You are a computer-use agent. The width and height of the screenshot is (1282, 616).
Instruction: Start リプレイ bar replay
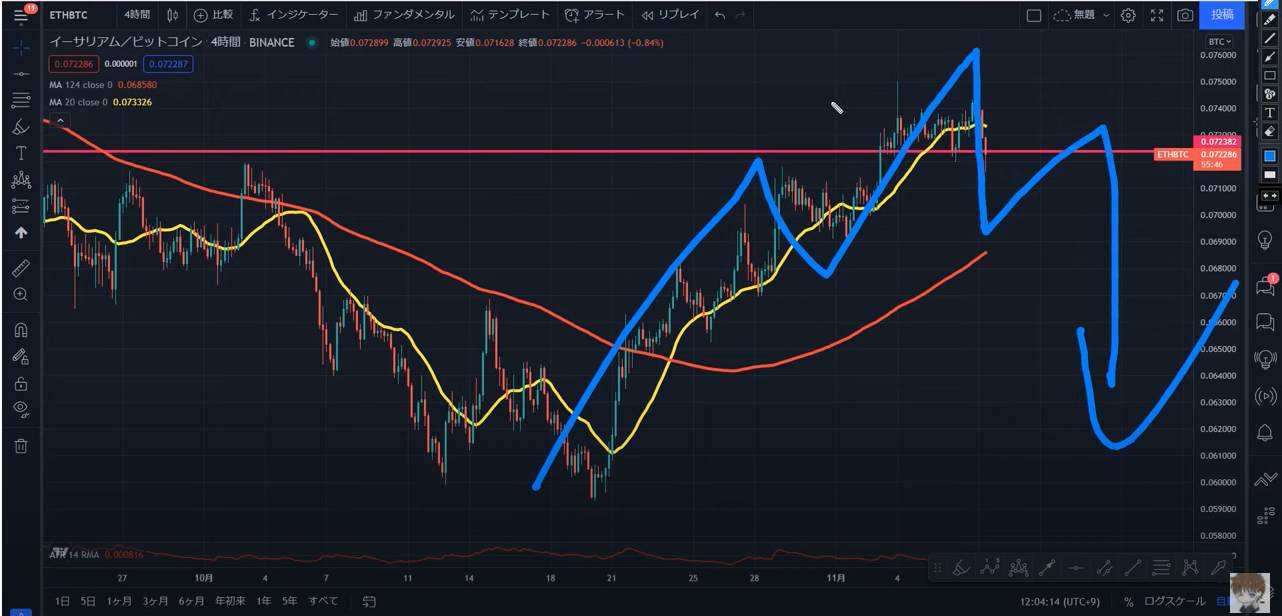tap(670, 15)
